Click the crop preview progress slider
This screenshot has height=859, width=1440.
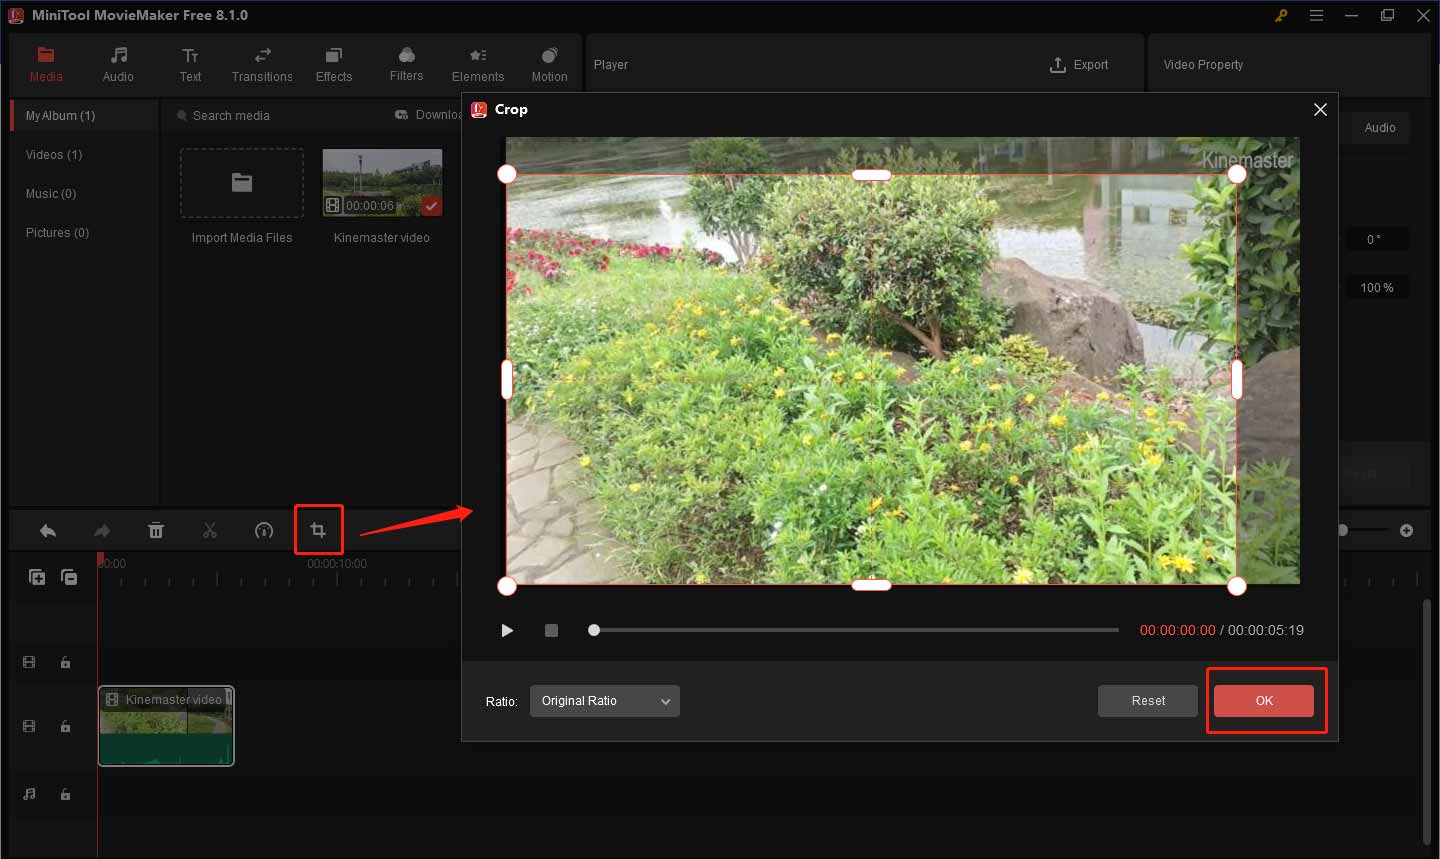tap(856, 630)
